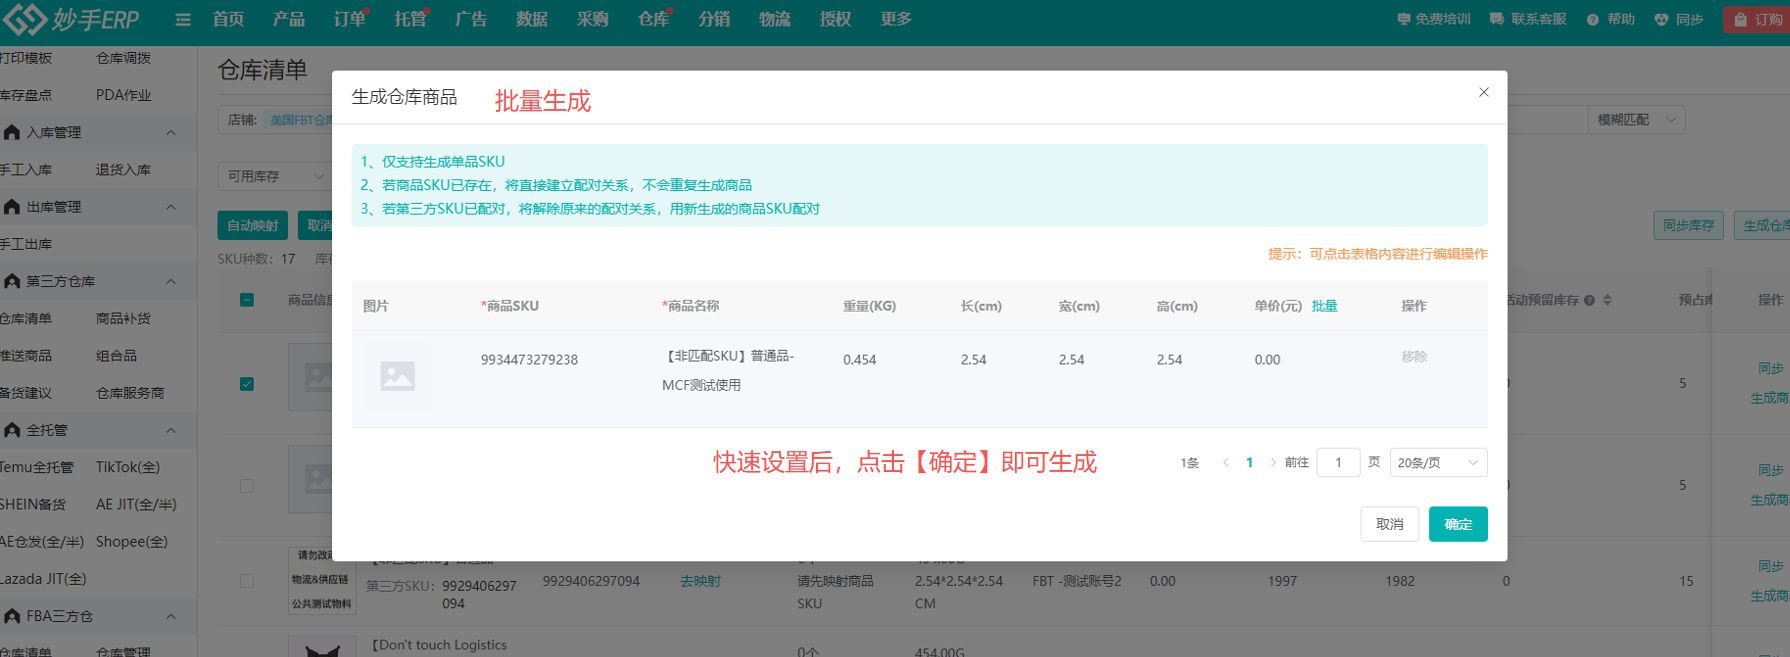Viewport: 1790px width, 657px height.
Task: Check the second row checkbox
Action: click(247, 486)
